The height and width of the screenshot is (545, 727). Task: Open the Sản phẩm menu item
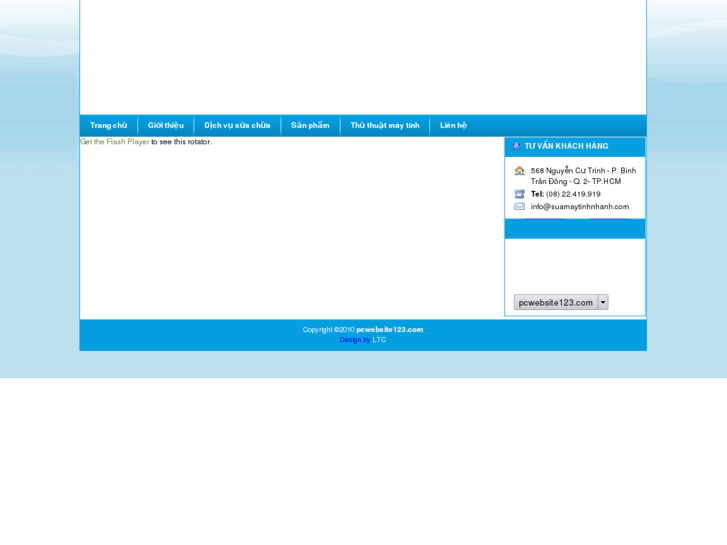[310, 125]
